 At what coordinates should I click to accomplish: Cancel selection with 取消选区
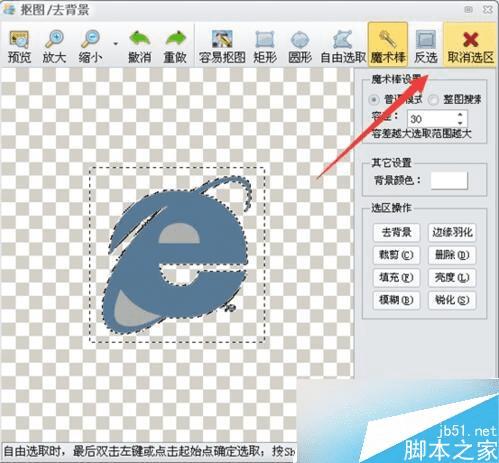[x=470, y=44]
